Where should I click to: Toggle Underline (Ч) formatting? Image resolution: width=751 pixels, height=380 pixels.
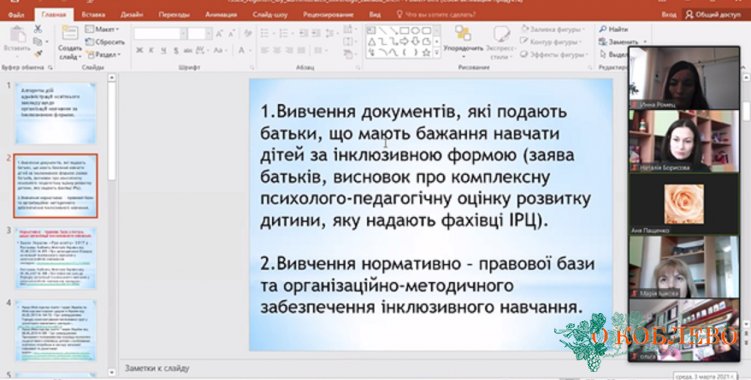pyautogui.click(x=164, y=50)
